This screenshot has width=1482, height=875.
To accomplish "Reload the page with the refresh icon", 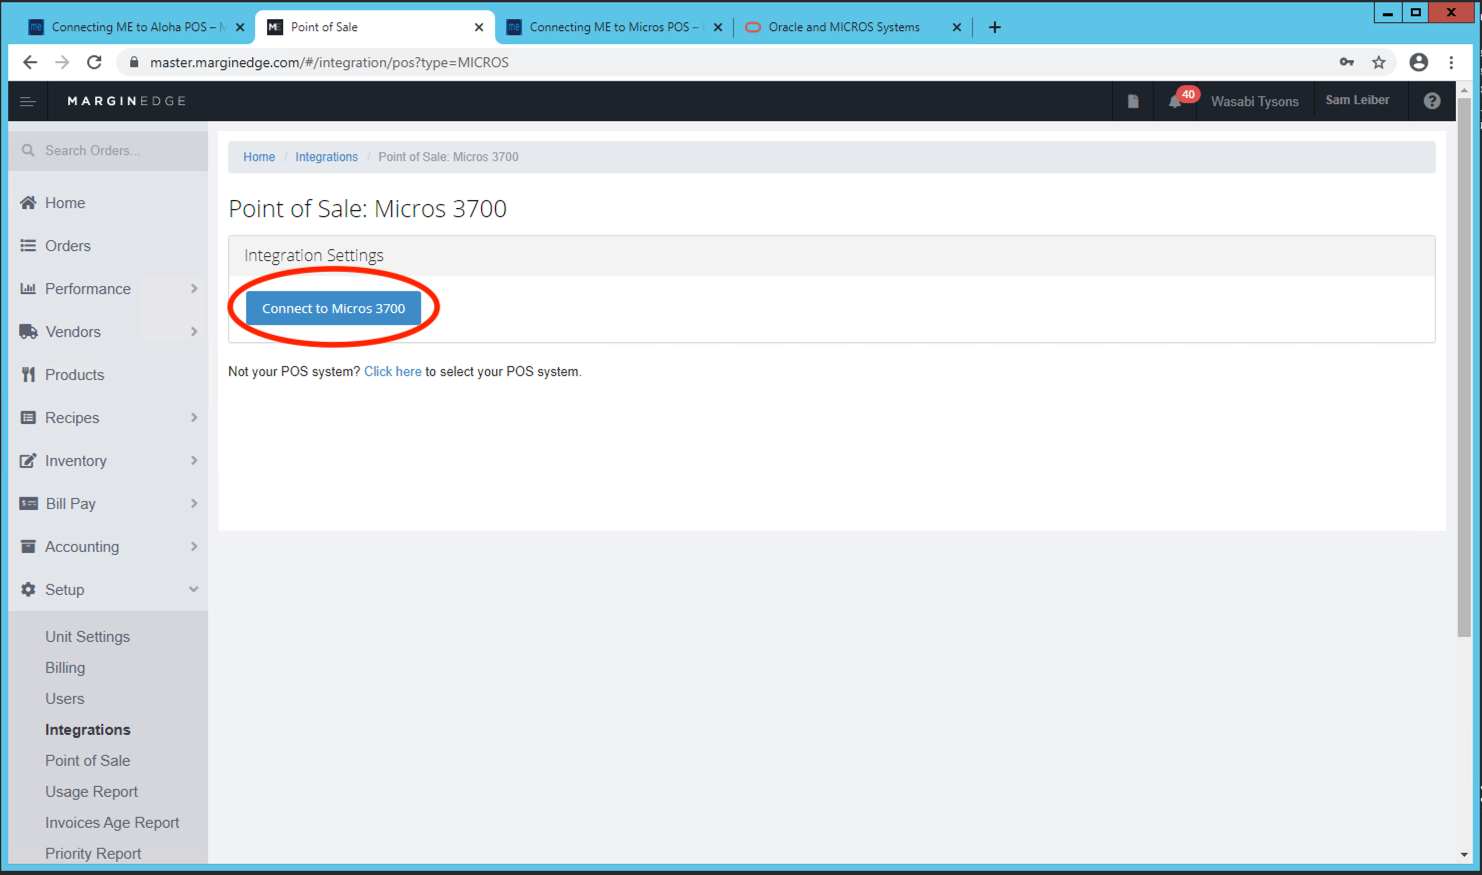I will coord(94,62).
